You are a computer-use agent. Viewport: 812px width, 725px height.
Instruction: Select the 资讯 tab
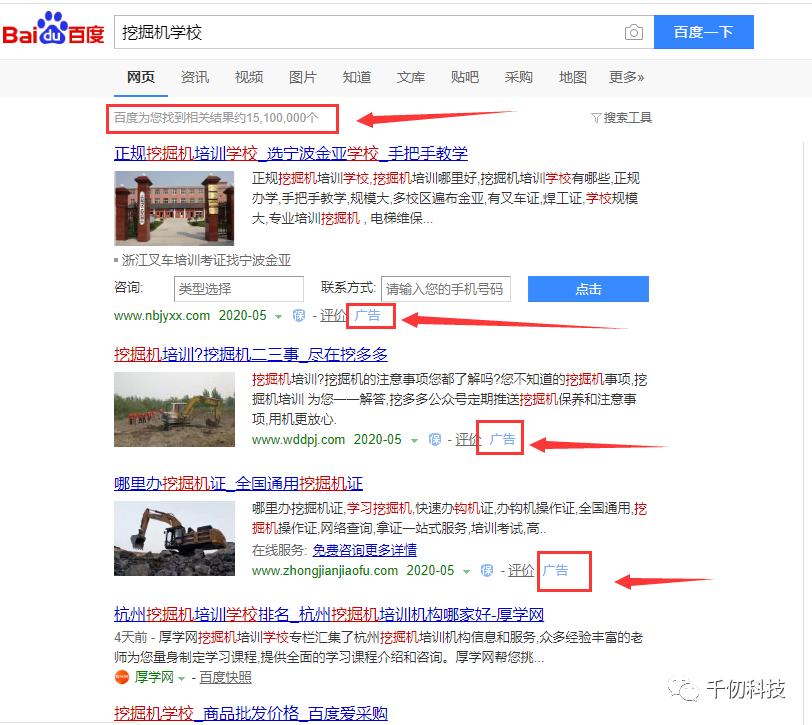tap(194, 77)
